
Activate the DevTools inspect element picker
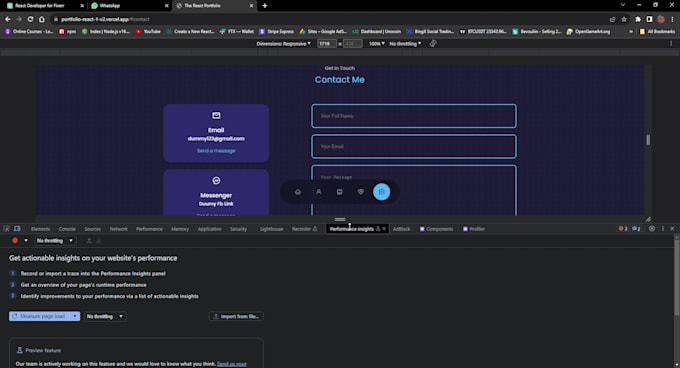7,229
